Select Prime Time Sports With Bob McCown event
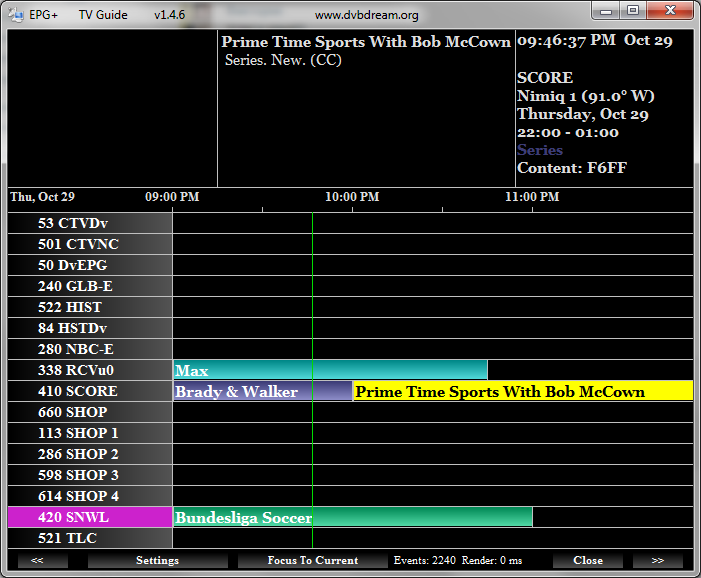Viewport: 701px width, 578px height. point(523,391)
